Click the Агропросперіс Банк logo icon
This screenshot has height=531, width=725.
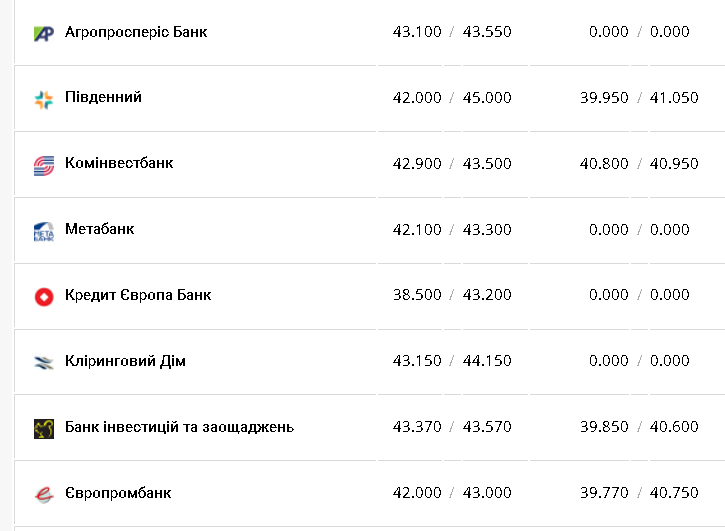point(43,33)
